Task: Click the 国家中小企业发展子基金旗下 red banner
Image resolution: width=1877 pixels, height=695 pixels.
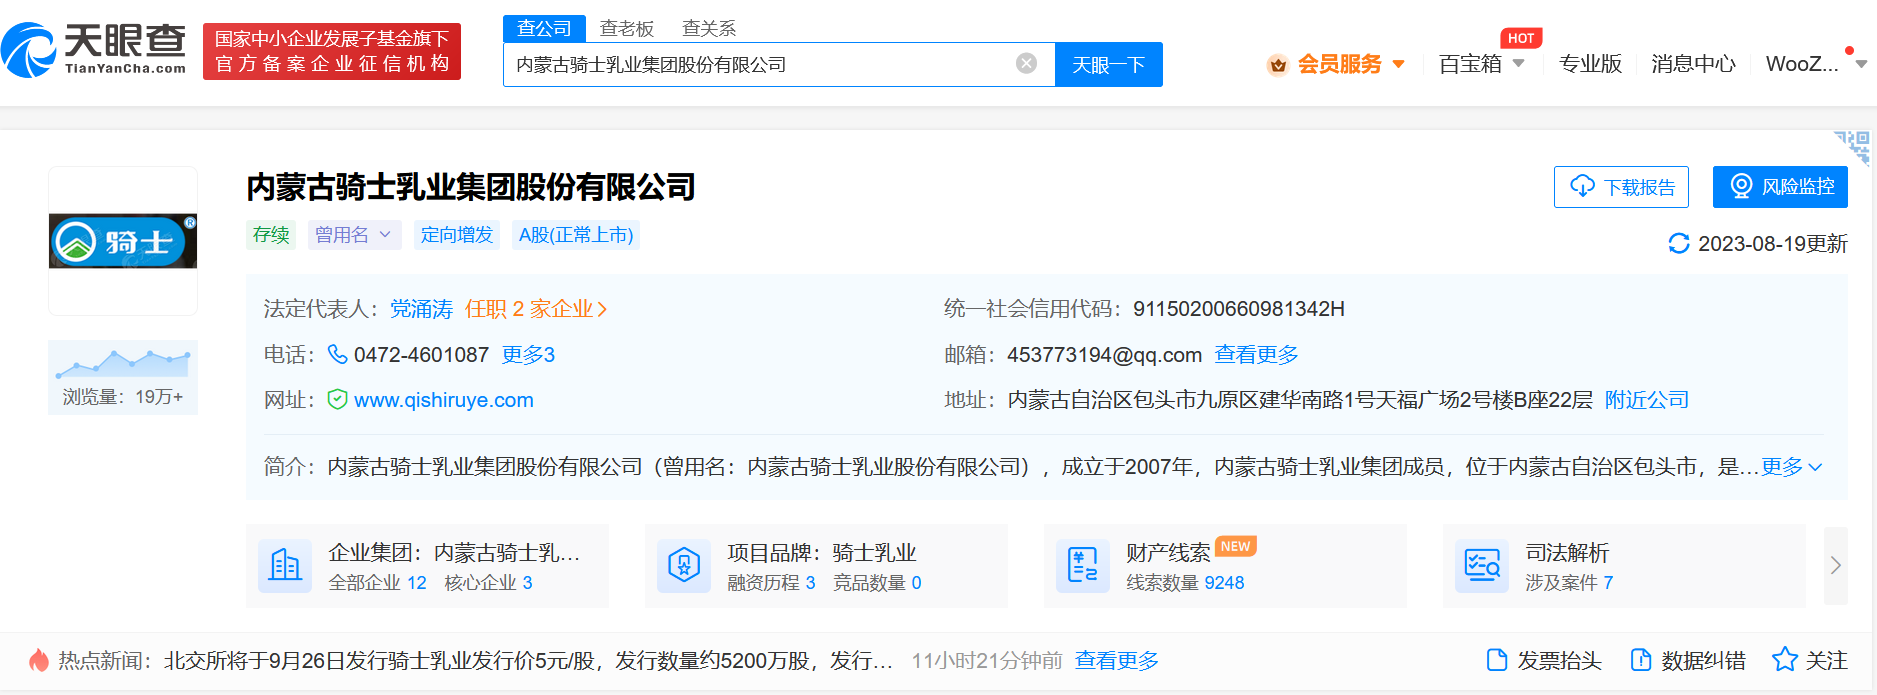Action: click(332, 51)
